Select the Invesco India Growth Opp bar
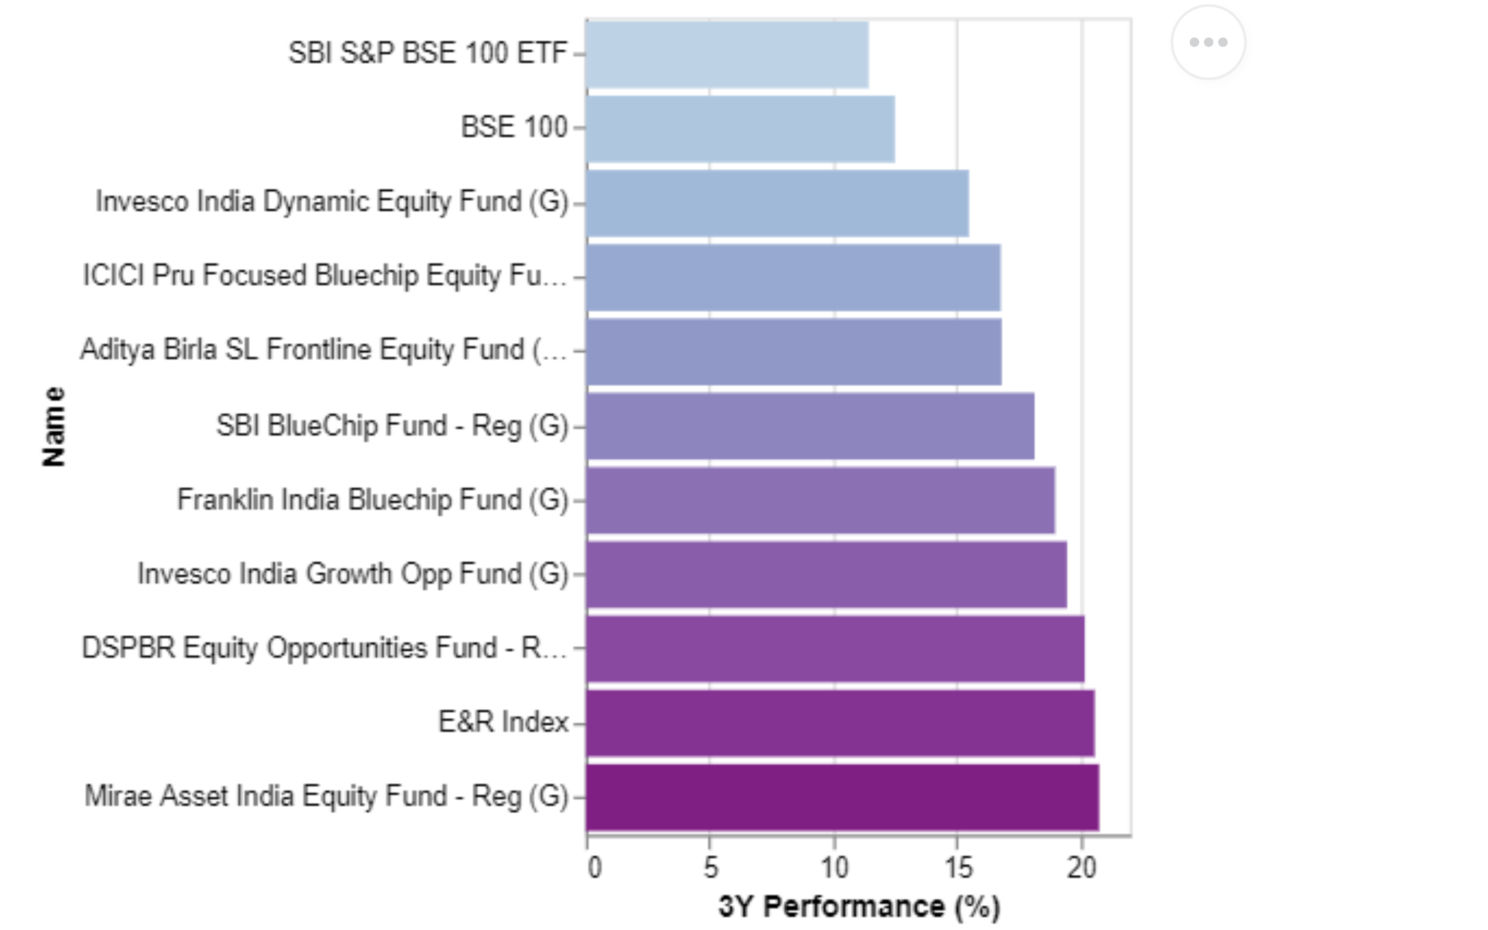This screenshot has width=1488, height=930. pos(826,574)
